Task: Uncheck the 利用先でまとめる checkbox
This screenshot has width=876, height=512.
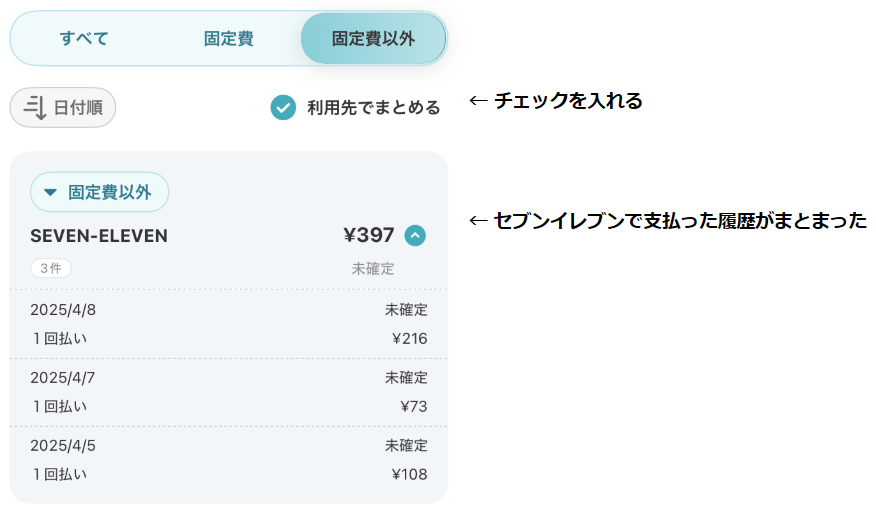Action: pyautogui.click(x=283, y=107)
